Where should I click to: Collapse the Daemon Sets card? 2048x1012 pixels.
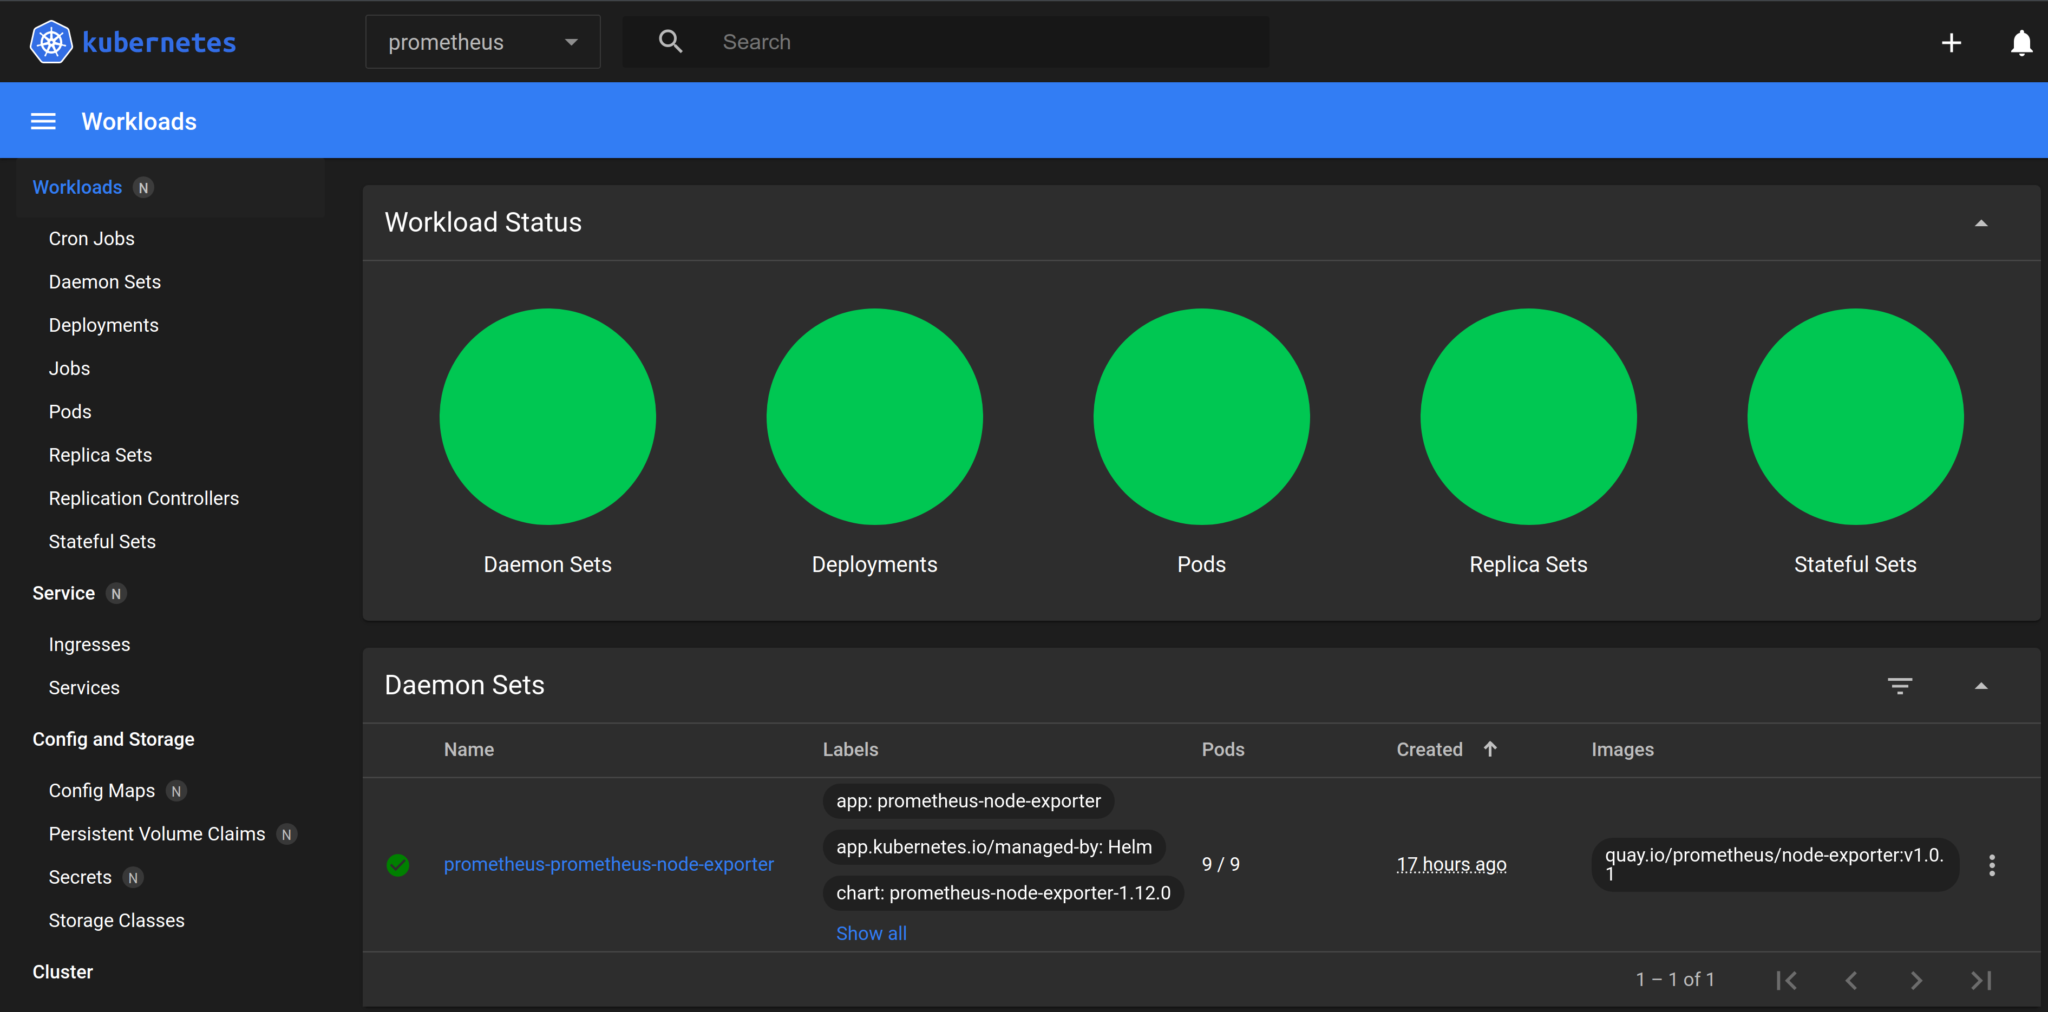1981,686
